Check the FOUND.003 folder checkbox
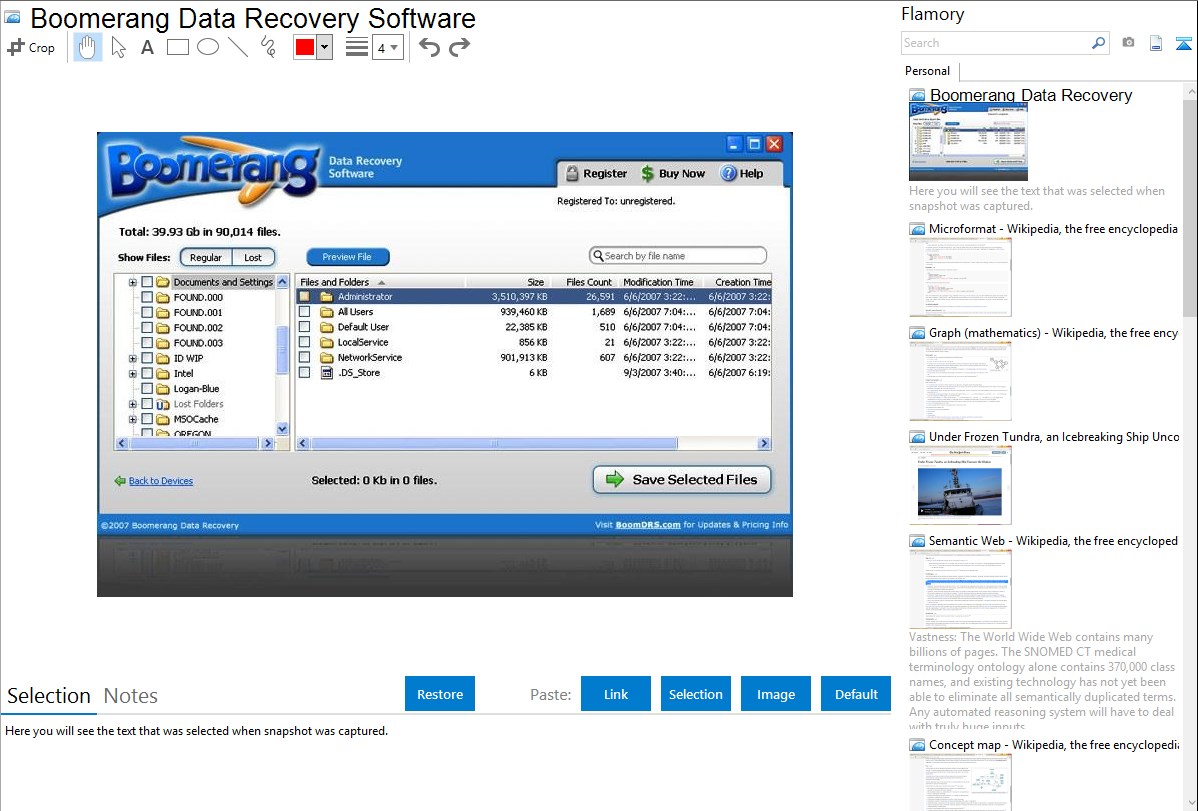The width and height of the screenshot is (1198, 811). [x=147, y=343]
